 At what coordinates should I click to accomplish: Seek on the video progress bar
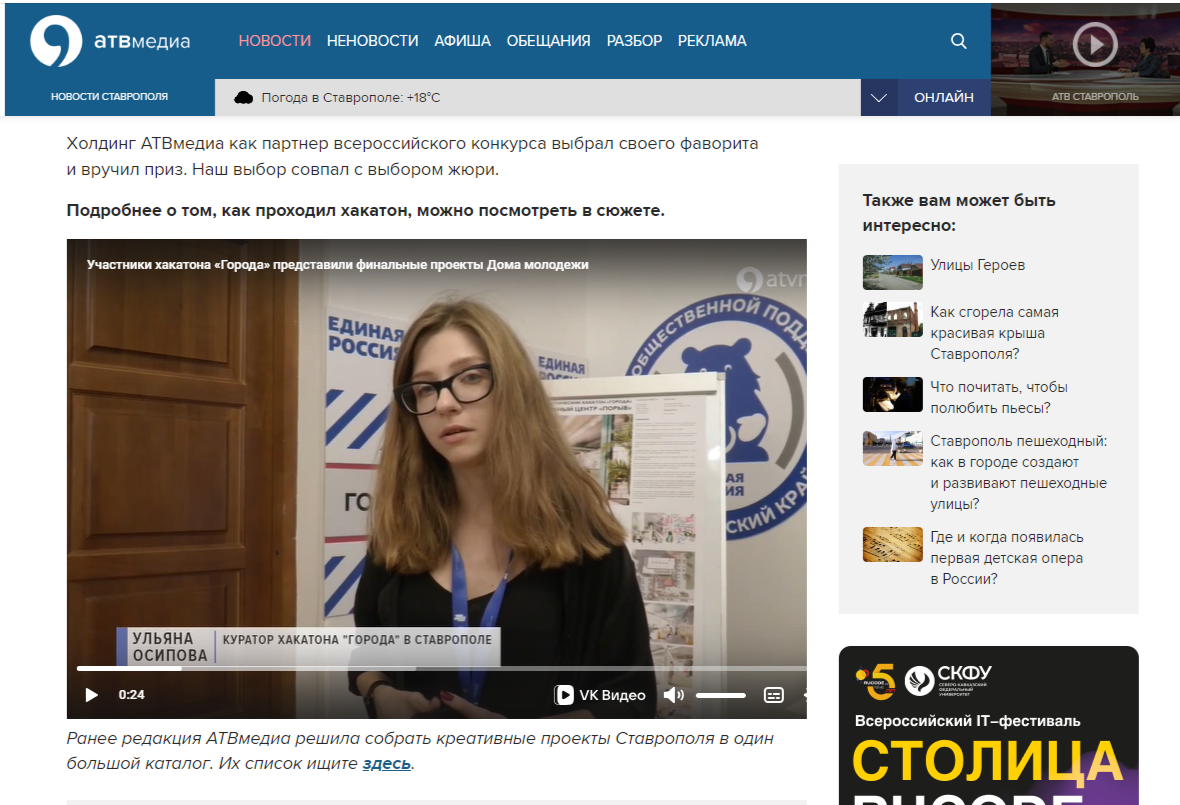coord(441,668)
